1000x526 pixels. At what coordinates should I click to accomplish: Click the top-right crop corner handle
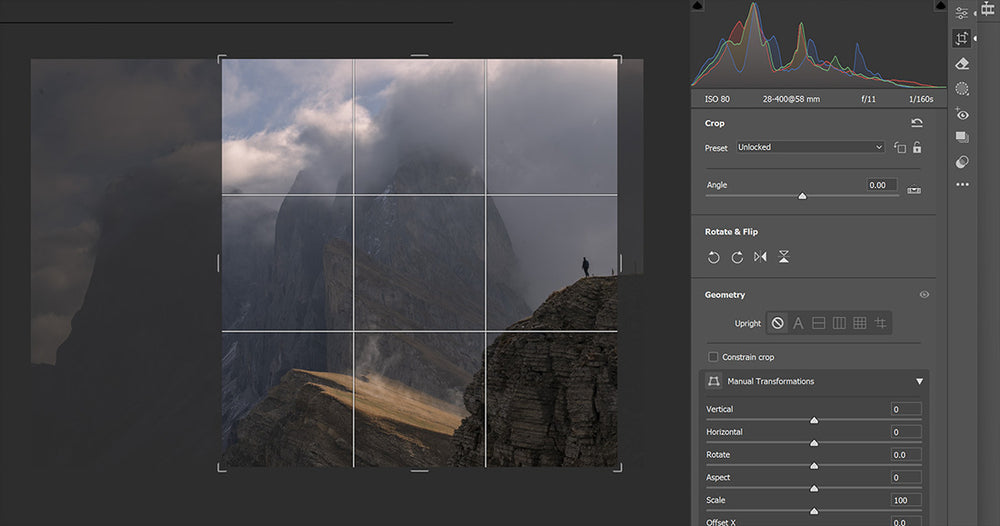[x=618, y=58]
